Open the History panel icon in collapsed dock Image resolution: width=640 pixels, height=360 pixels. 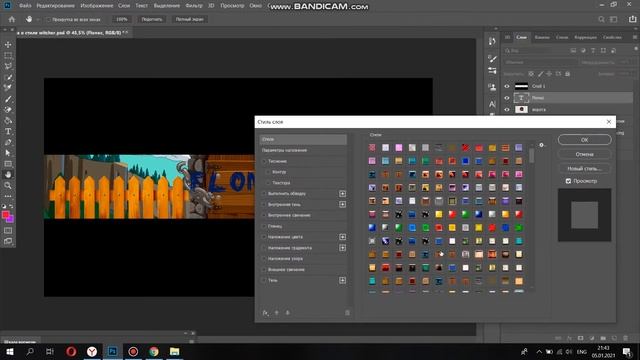pos(492,41)
